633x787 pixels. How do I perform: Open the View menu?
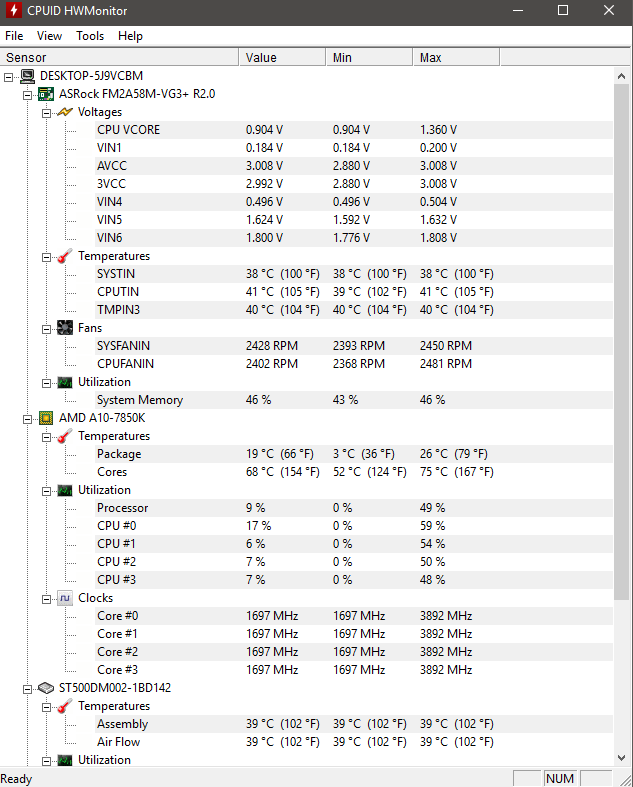[x=49, y=36]
